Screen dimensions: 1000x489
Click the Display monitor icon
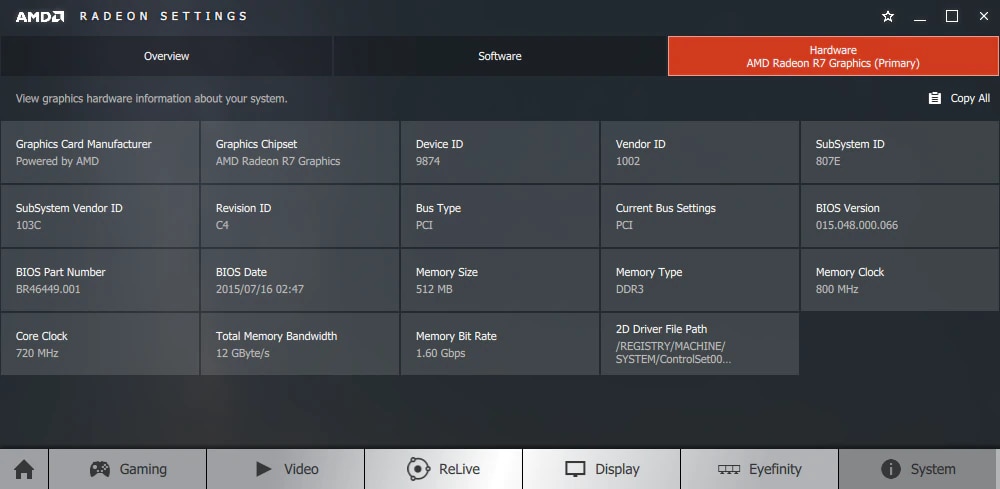(575, 470)
